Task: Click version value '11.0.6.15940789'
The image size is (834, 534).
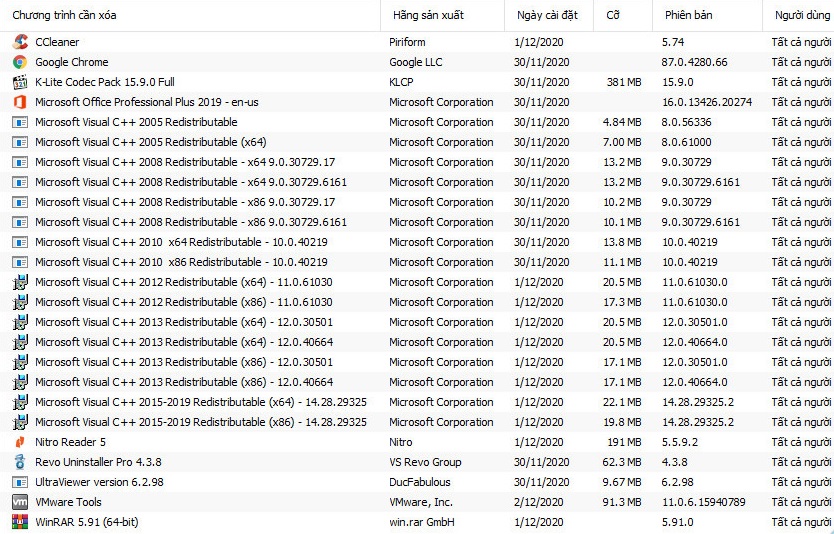Action: [x=704, y=502]
